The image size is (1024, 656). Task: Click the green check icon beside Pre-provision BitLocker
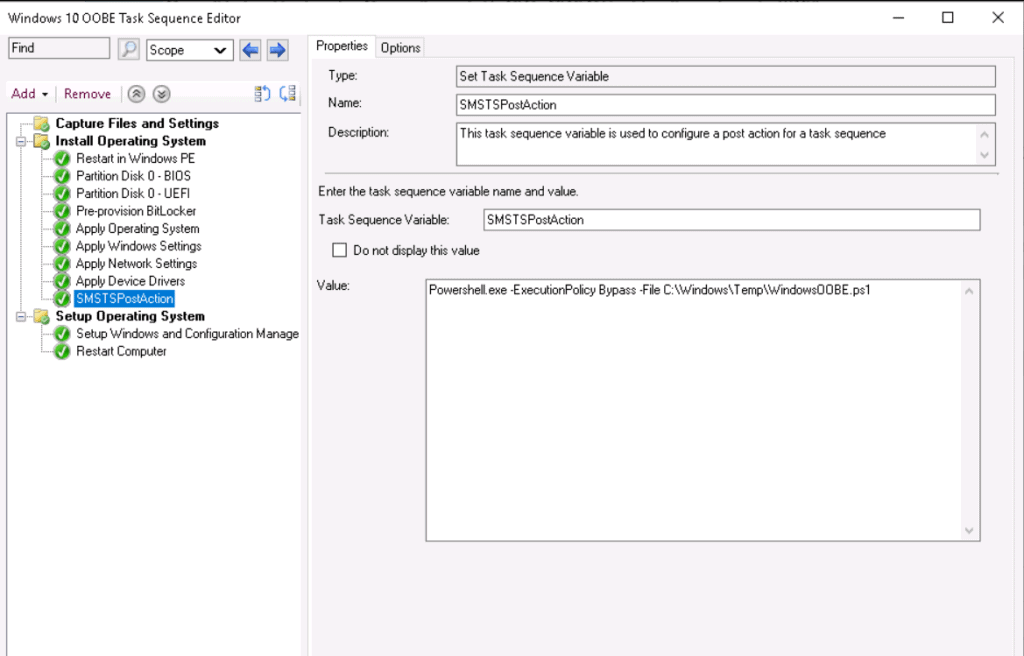coord(62,211)
